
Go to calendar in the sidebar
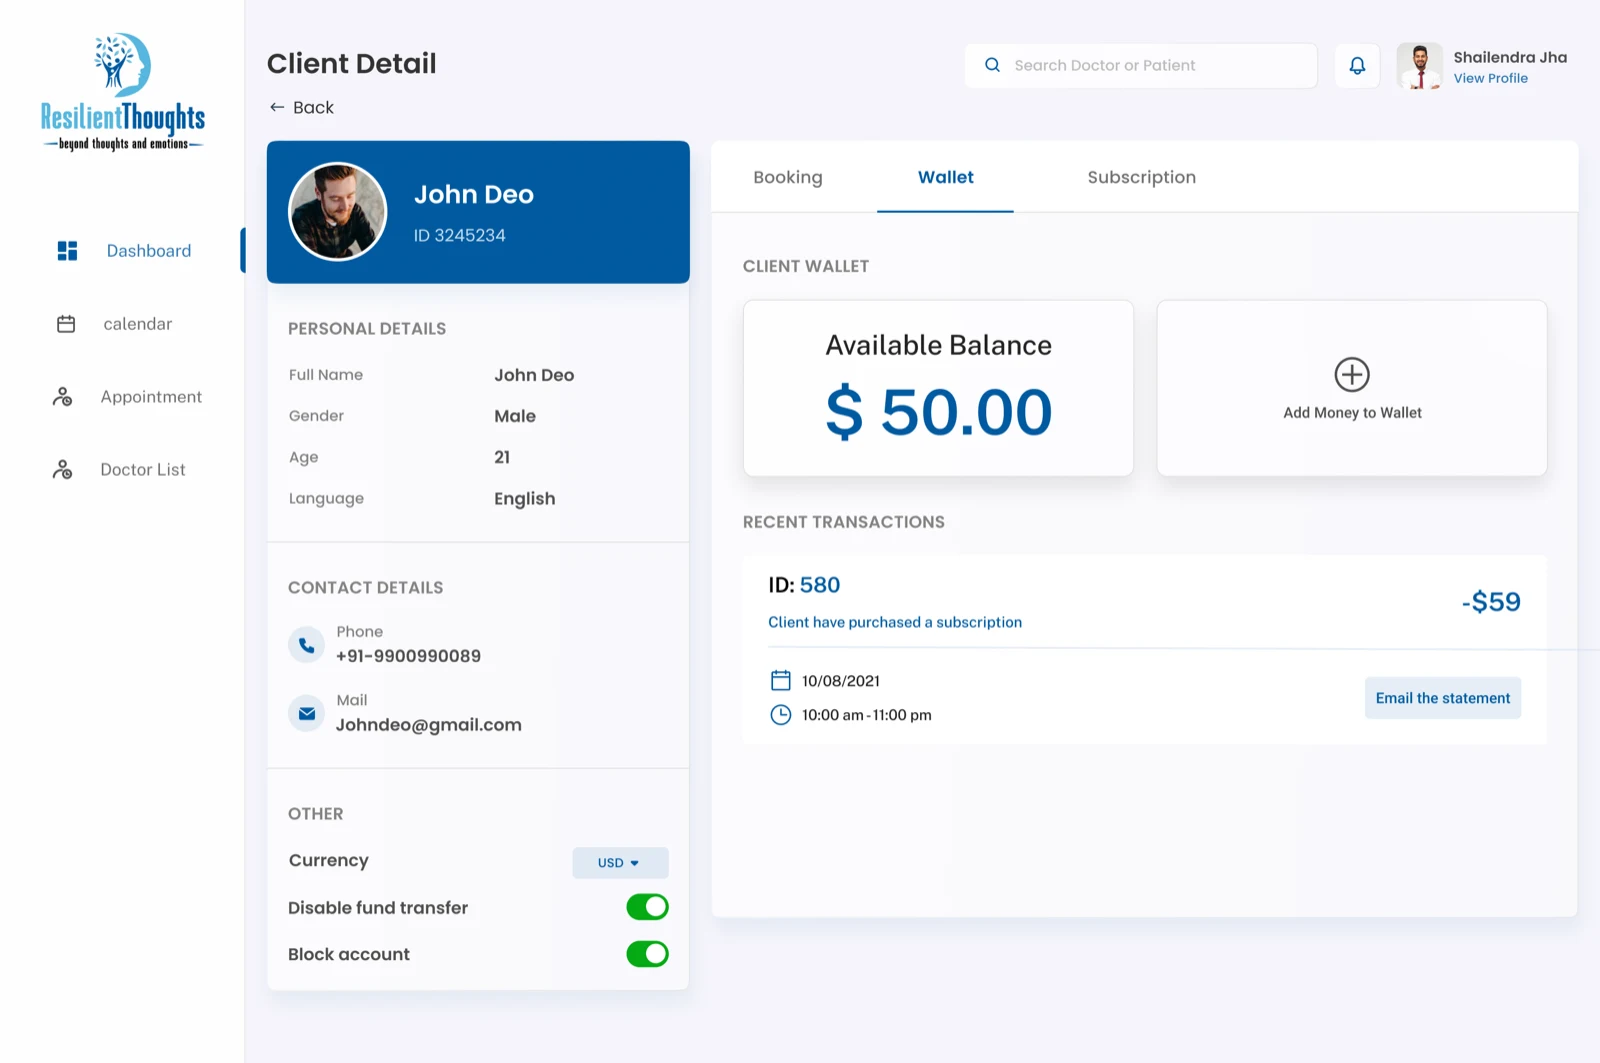(x=138, y=324)
